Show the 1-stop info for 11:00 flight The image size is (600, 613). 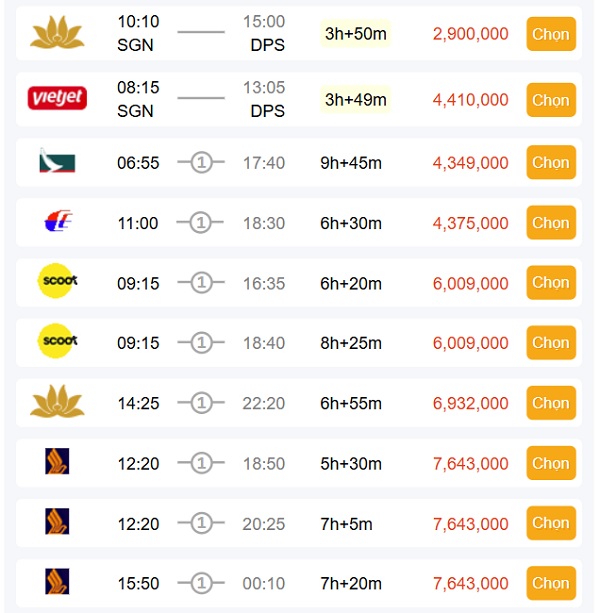coord(201,223)
